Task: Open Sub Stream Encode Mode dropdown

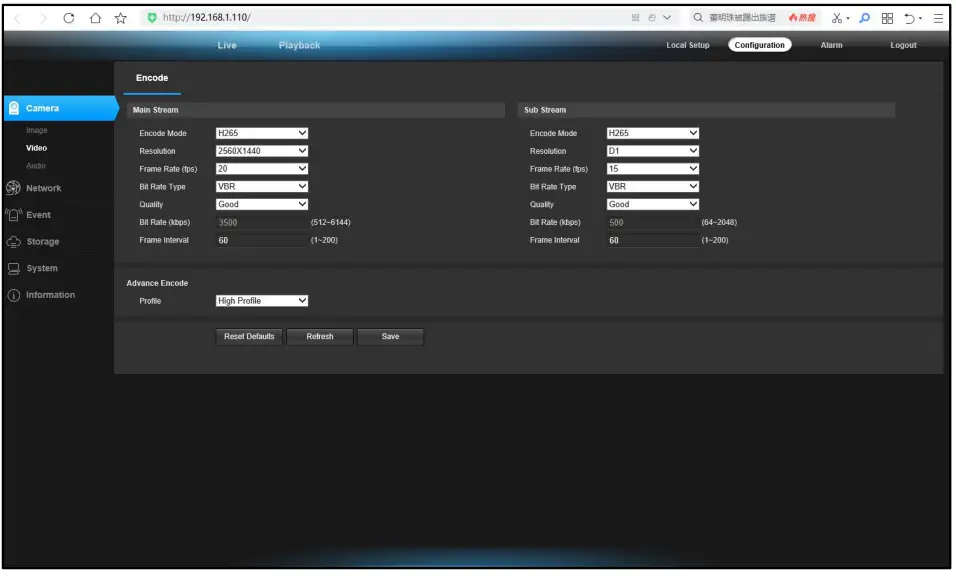Action: pos(652,133)
